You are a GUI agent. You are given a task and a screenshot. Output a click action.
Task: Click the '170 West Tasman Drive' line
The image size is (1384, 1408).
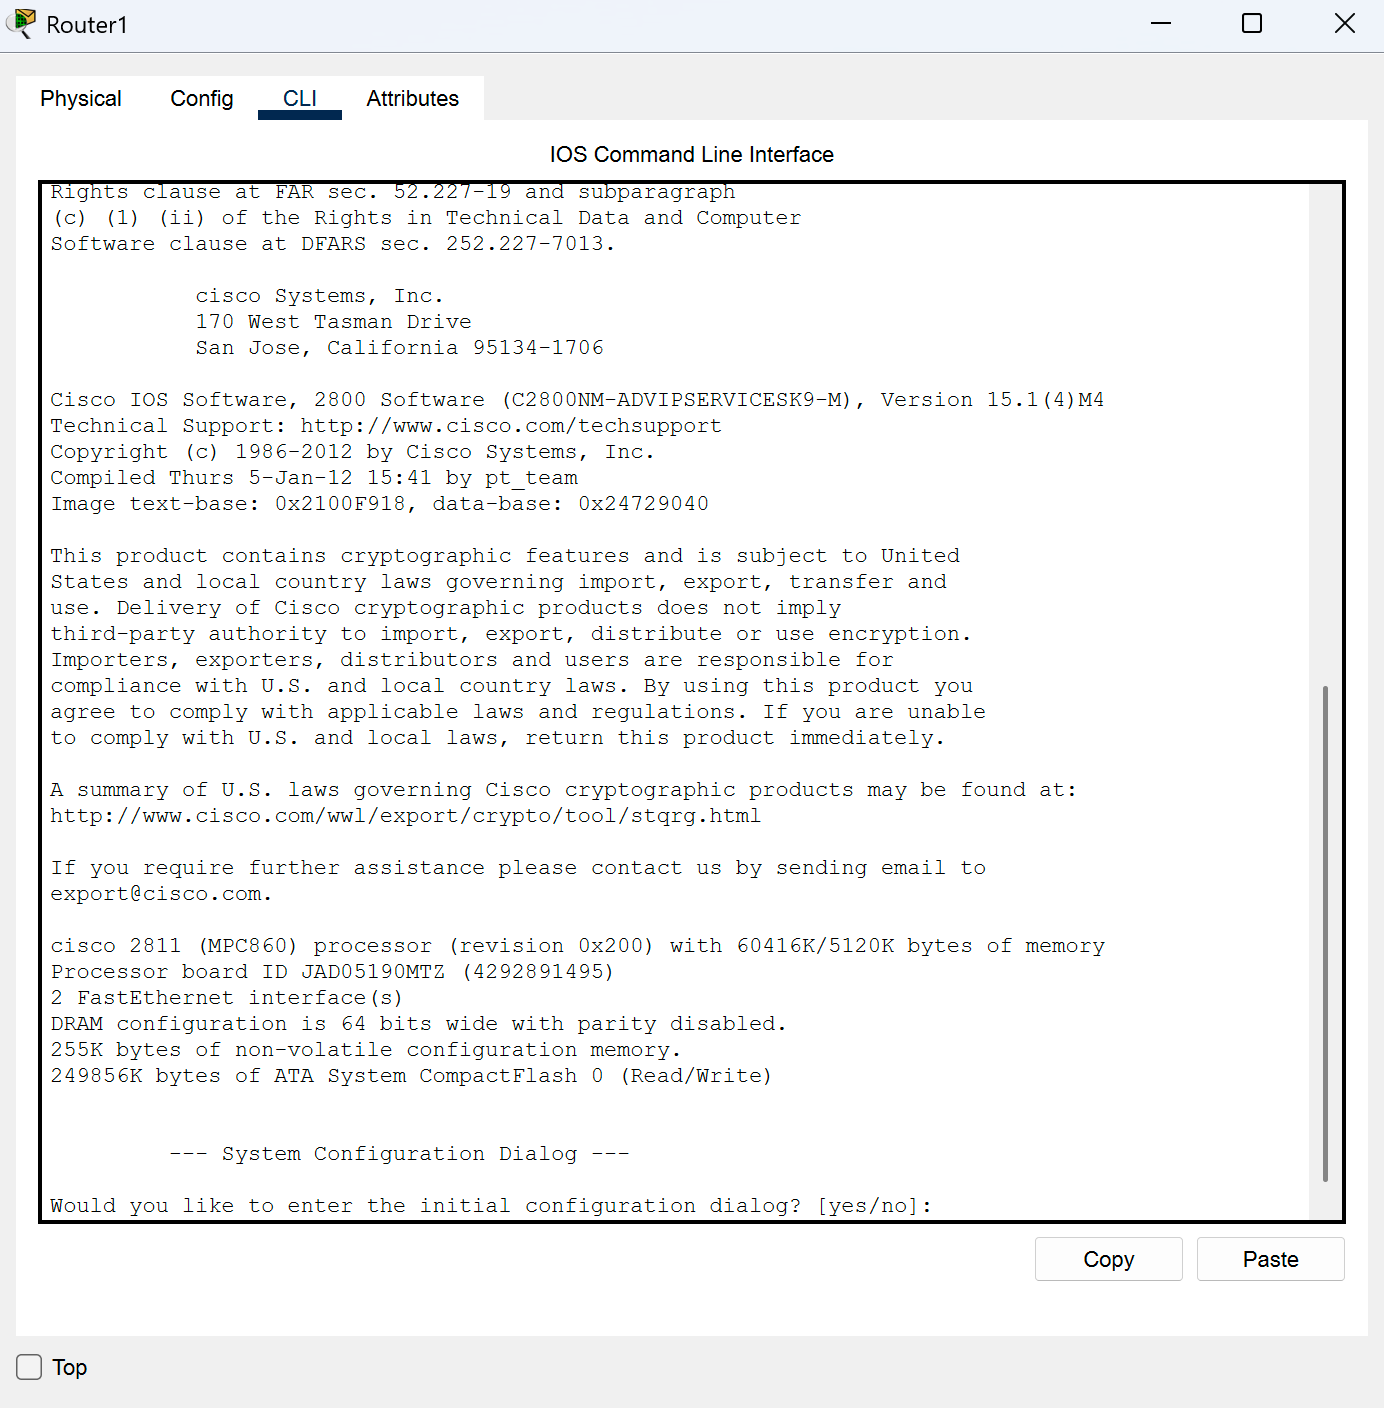(334, 322)
